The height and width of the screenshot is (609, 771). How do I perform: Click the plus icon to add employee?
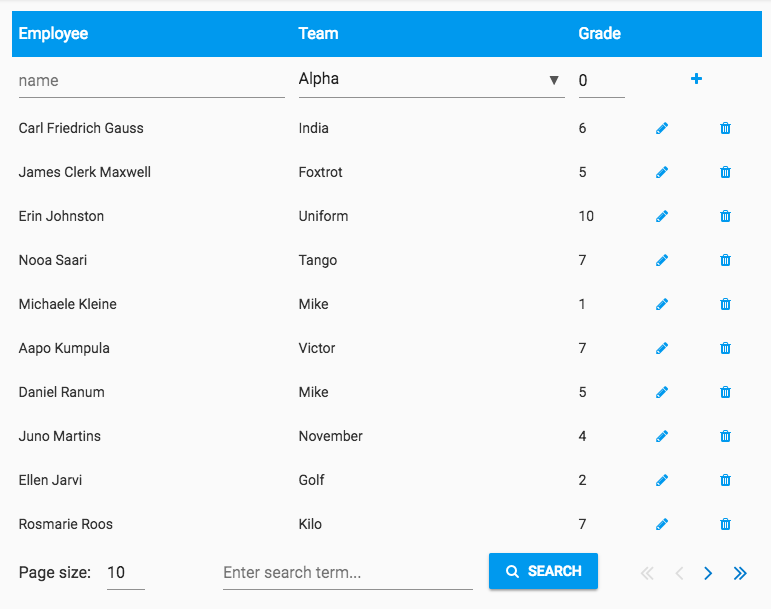696,79
